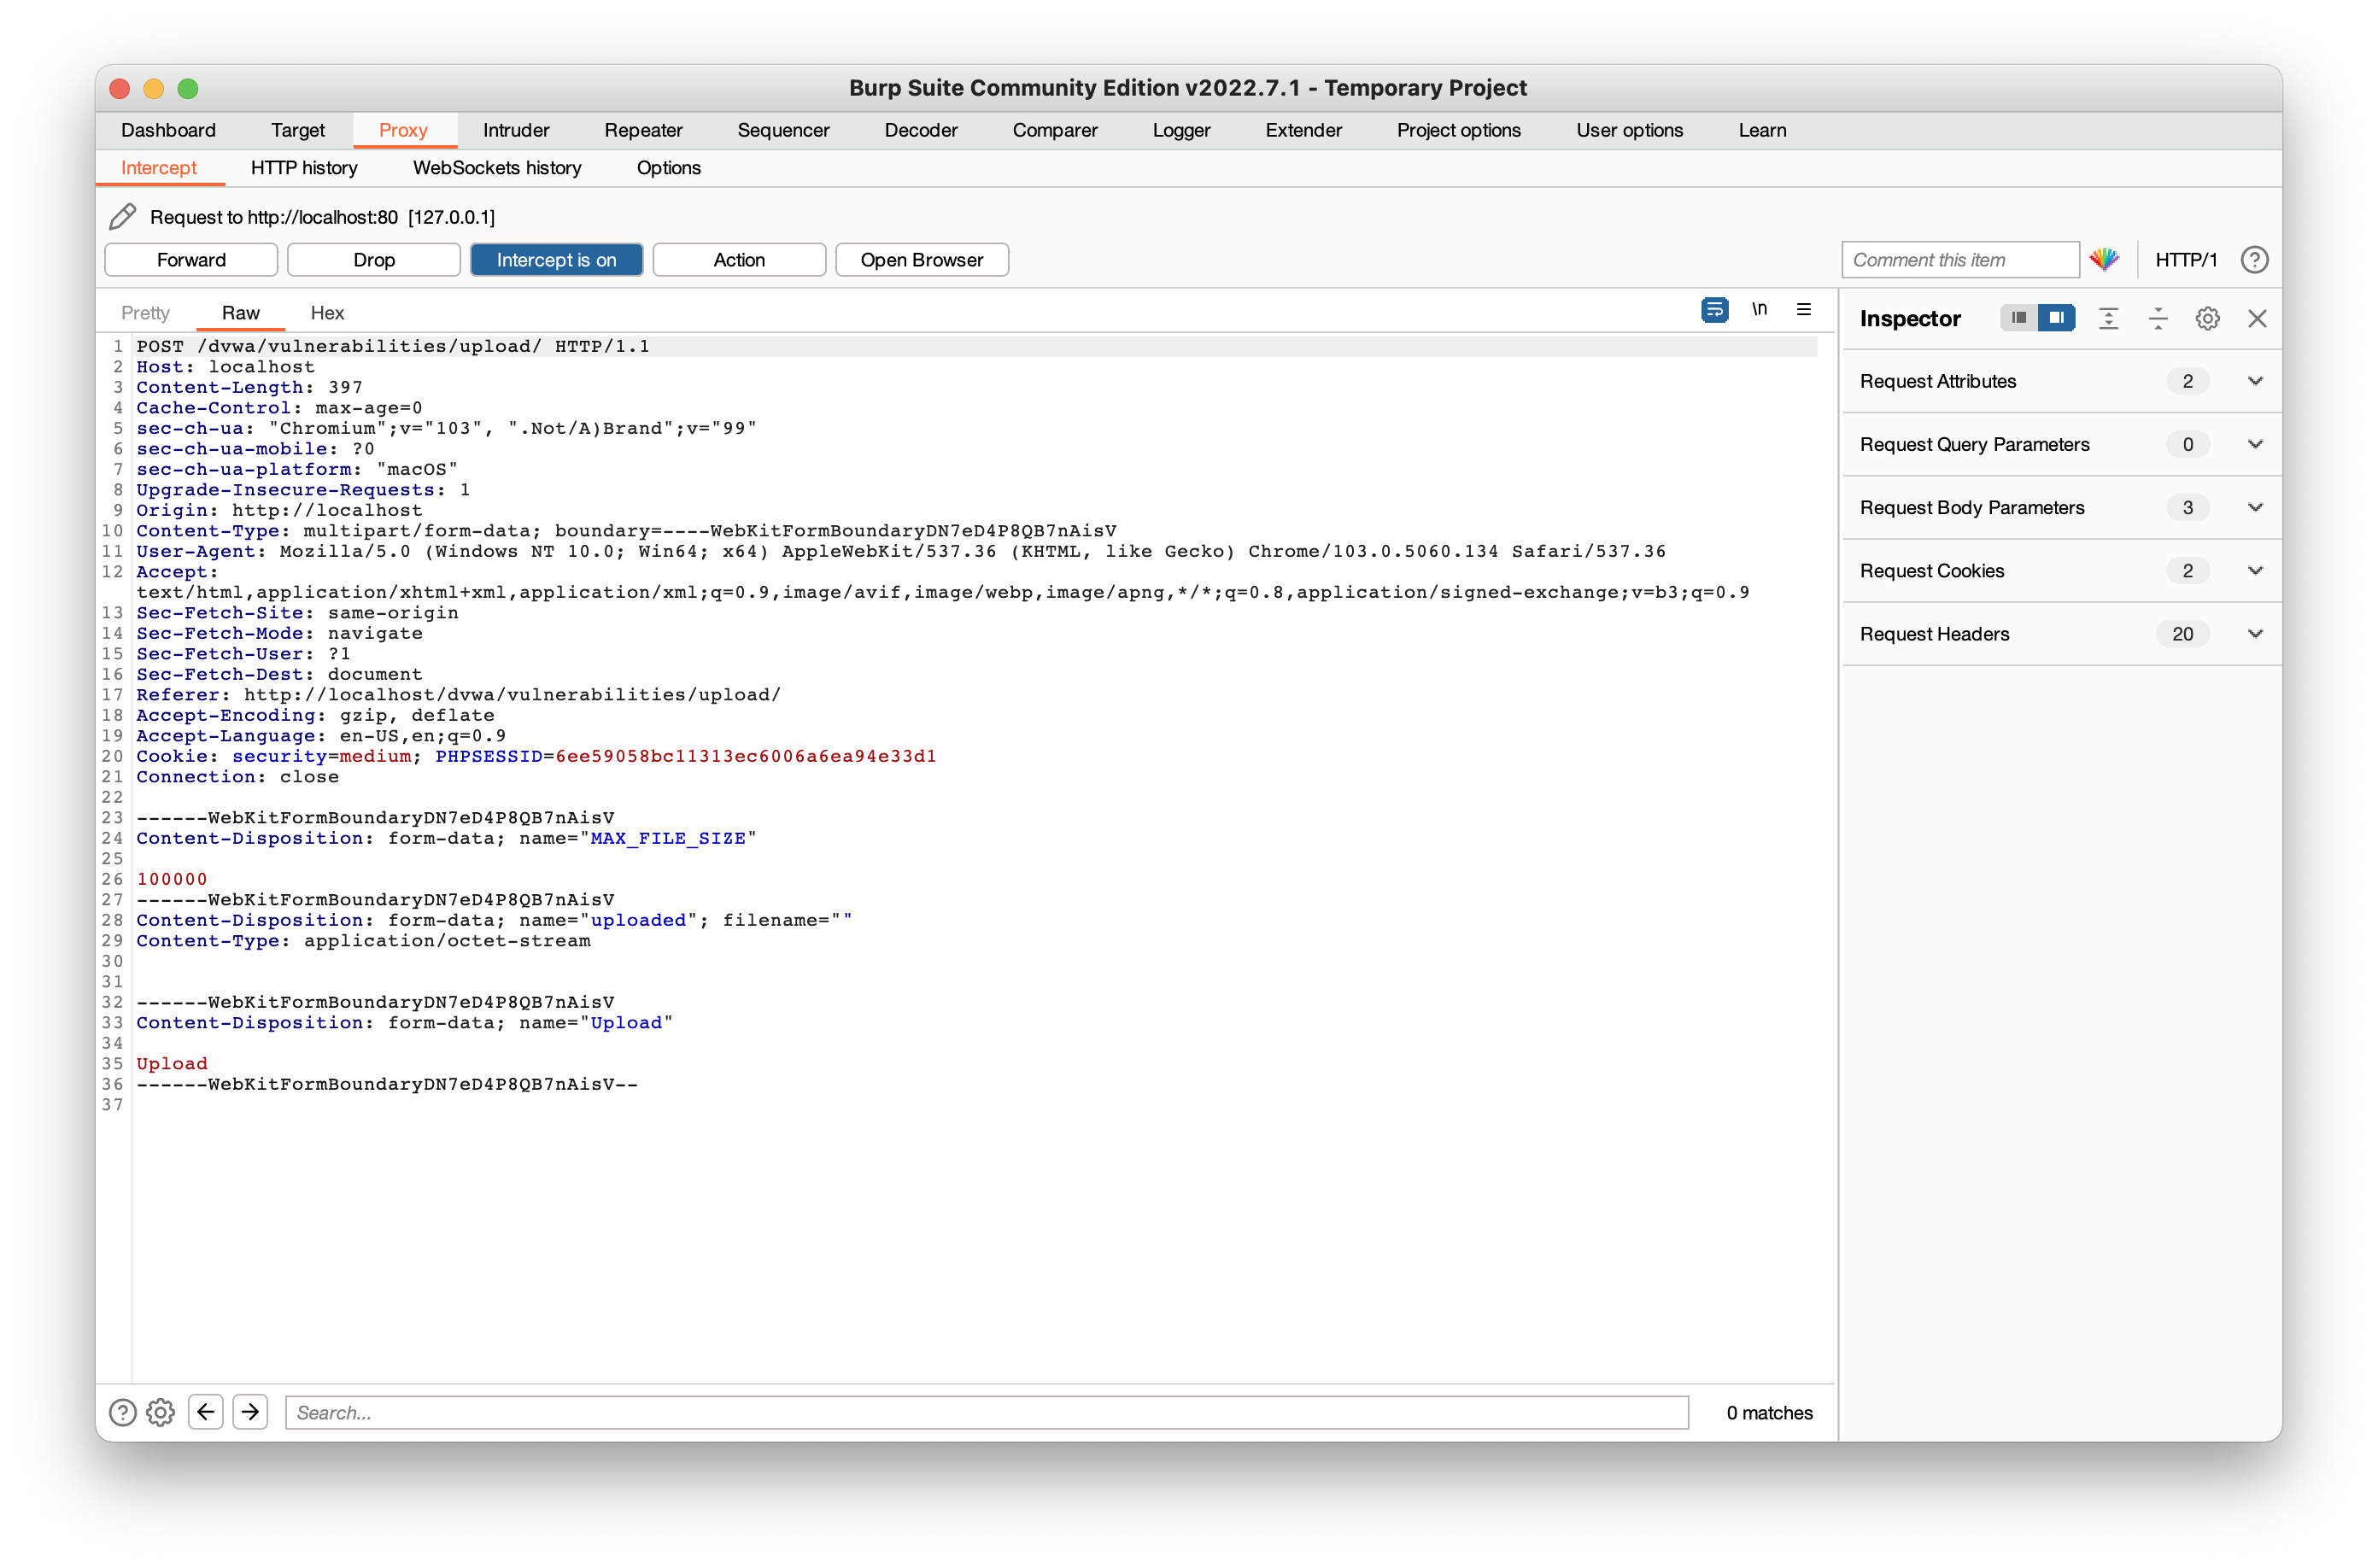This screenshot has height=1568, width=2378.
Task: Click the red Upload body value
Action: 172,1063
